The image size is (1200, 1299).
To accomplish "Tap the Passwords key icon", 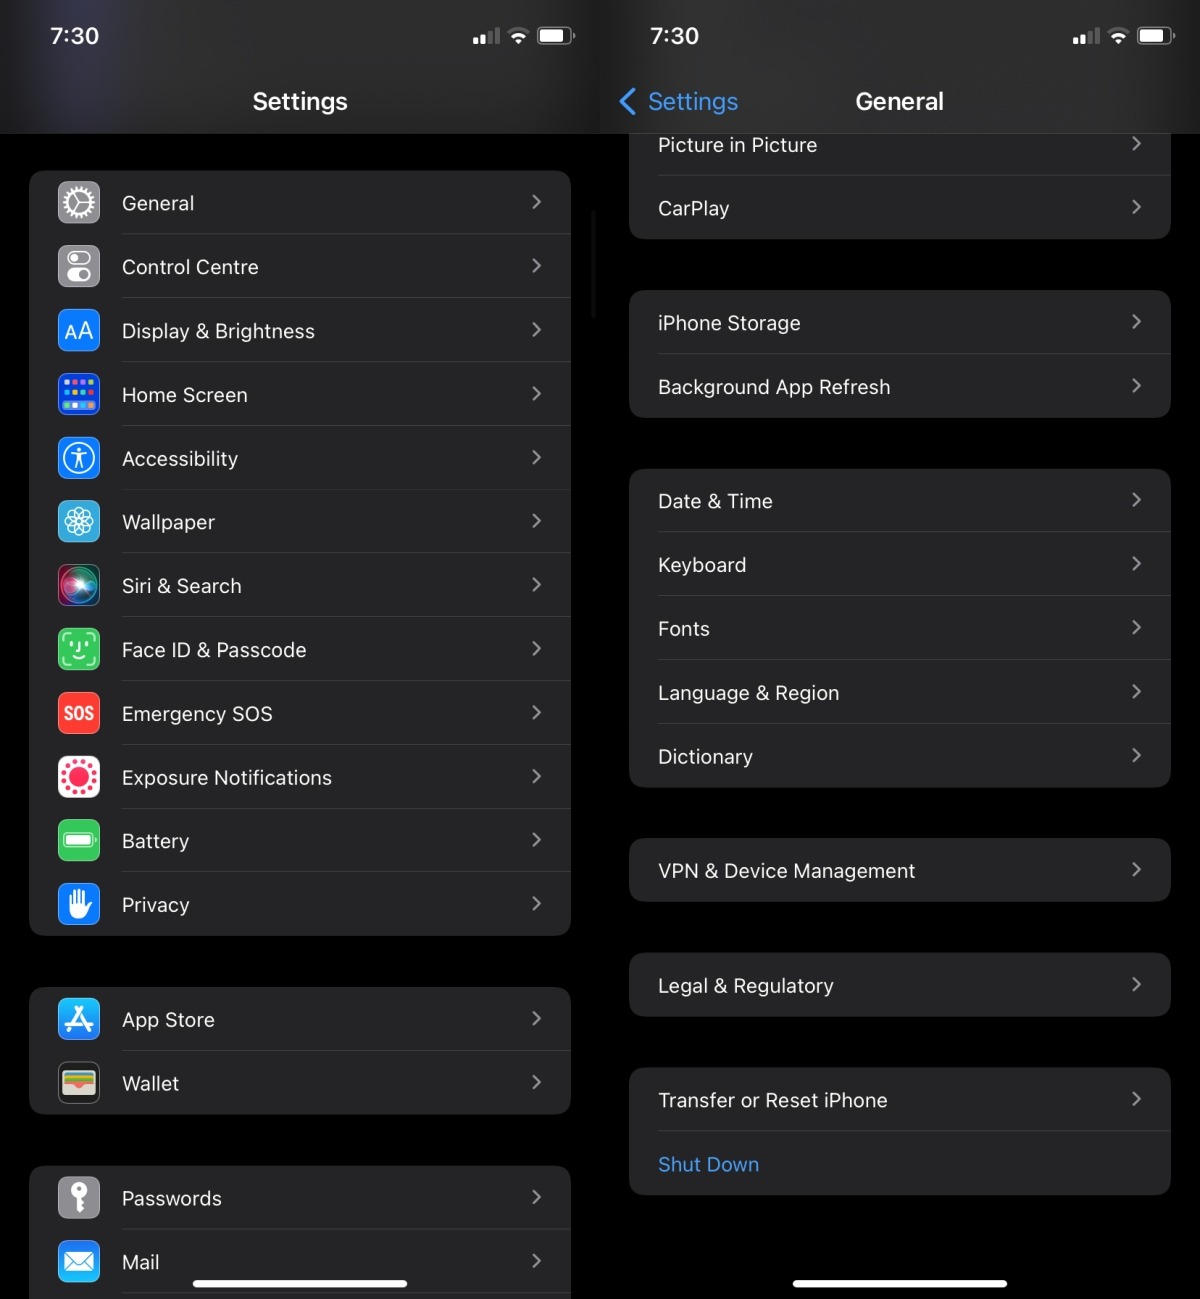I will pos(79,1198).
